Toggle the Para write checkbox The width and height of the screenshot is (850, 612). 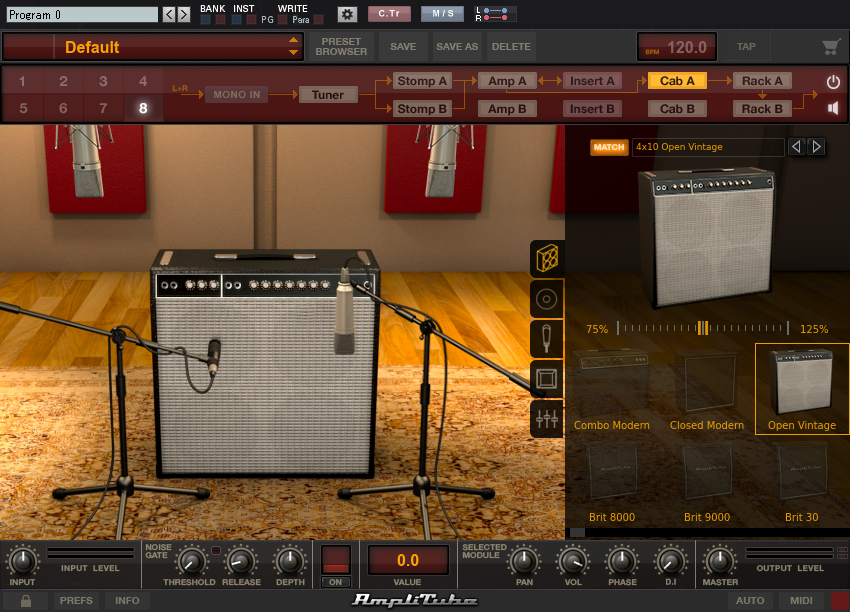click(x=319, y=20)
